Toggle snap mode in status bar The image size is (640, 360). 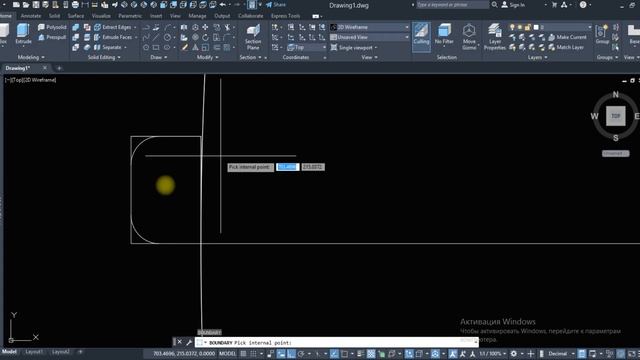pos(253,353)
